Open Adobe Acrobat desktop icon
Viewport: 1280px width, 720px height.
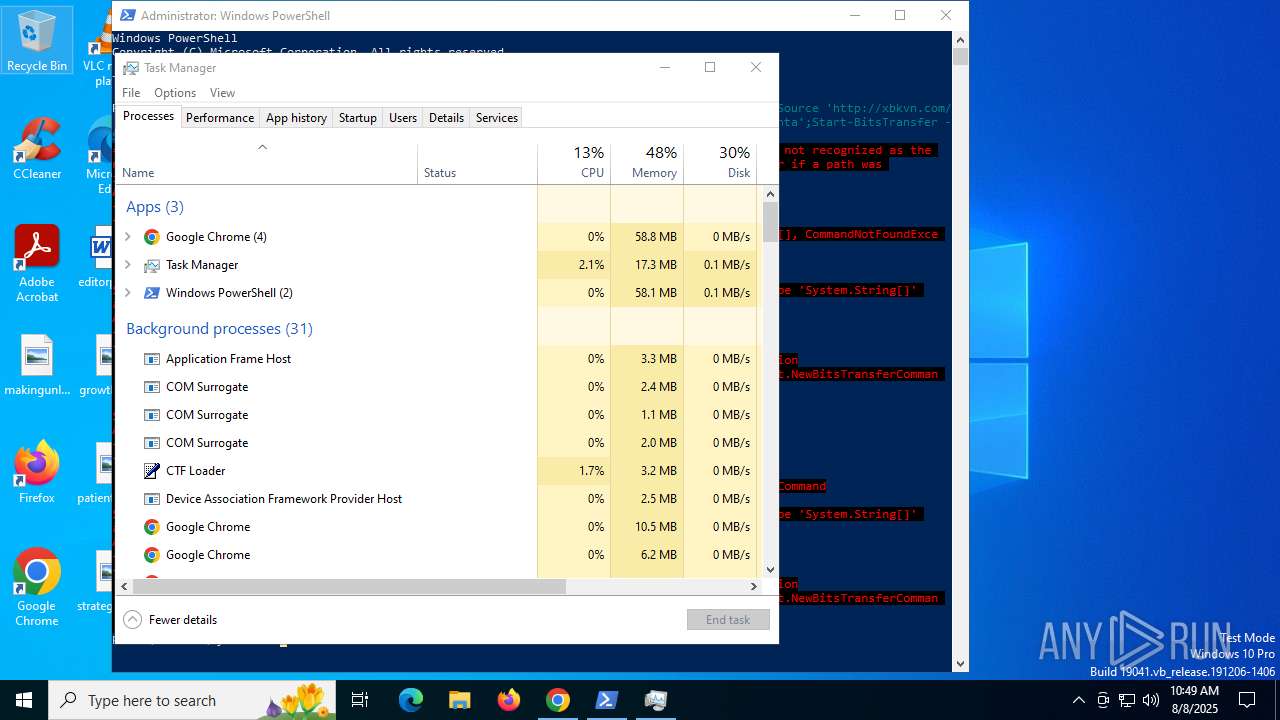37,264
